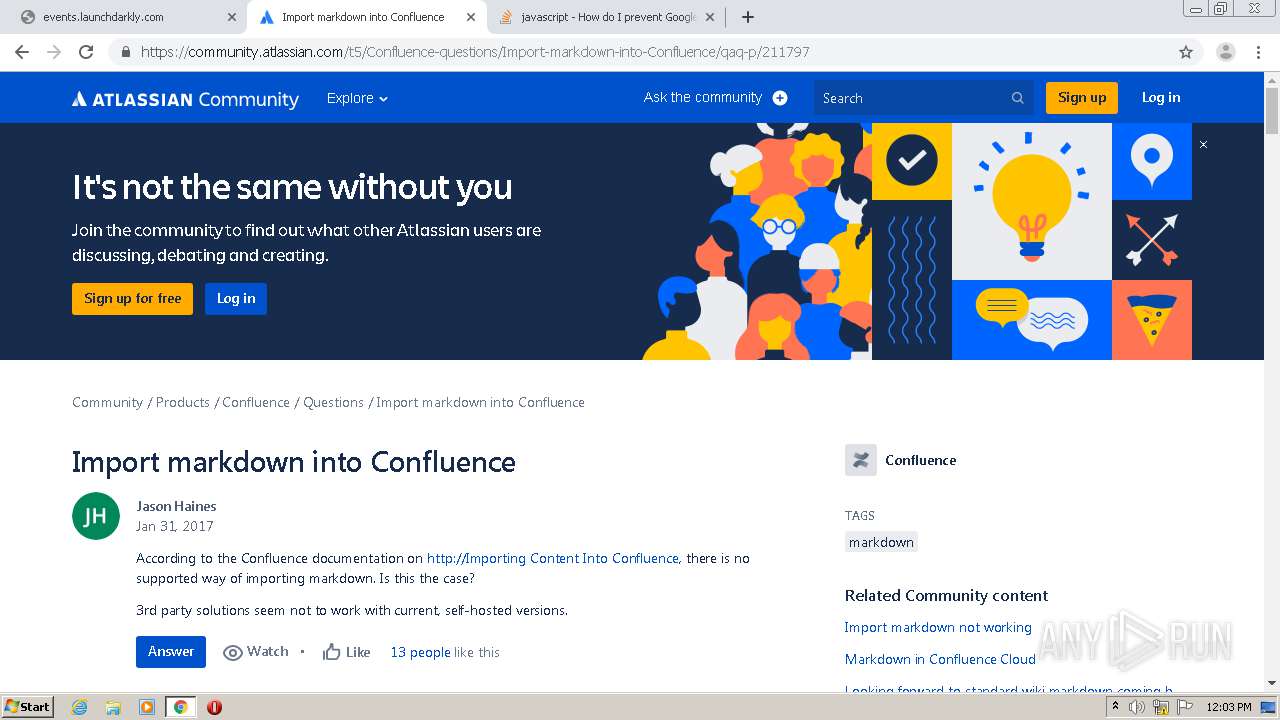Open Products breadcrumb link

(183, 402)
